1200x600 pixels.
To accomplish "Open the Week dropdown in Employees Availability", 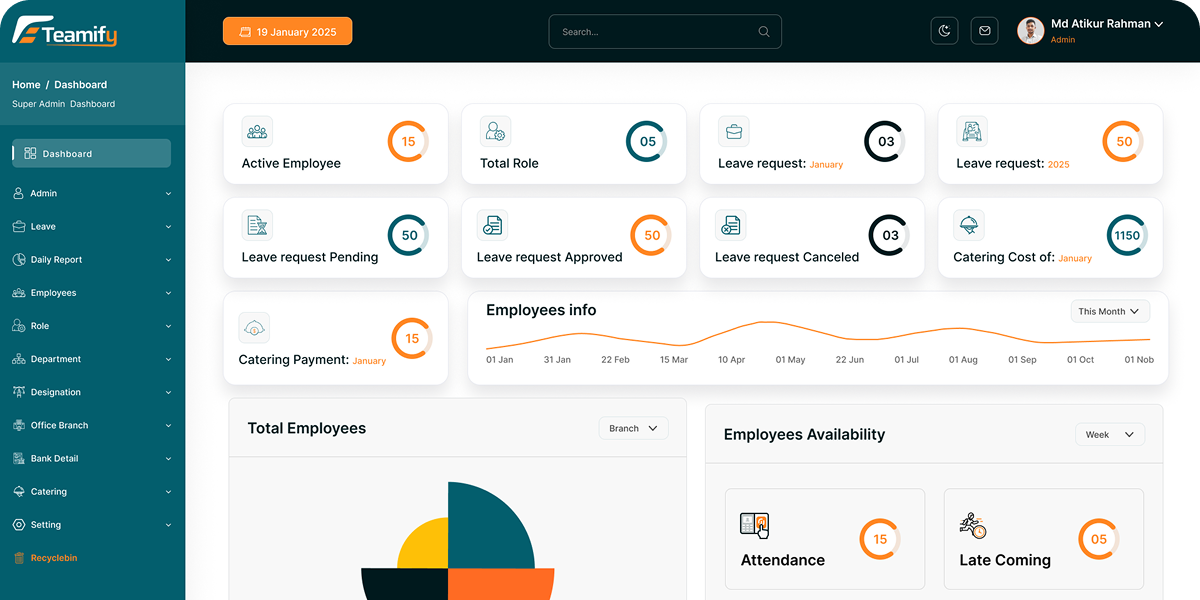I will [1109, 435].
